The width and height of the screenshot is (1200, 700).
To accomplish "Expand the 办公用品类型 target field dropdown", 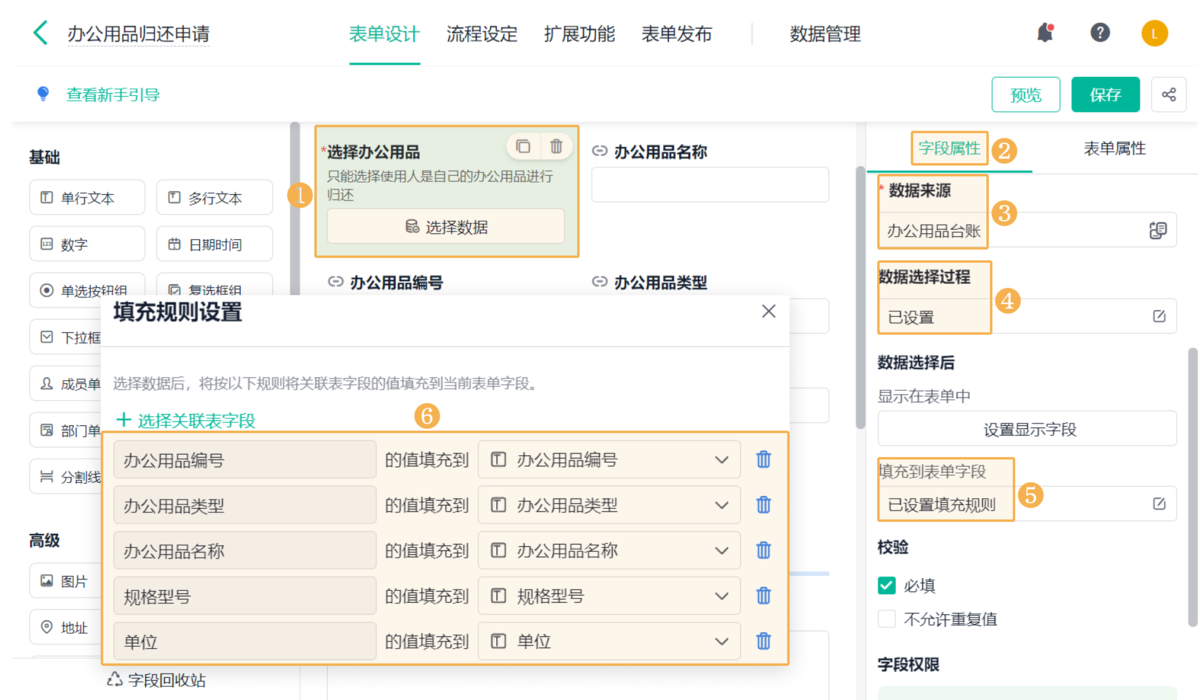I will [x=721, y=506].
